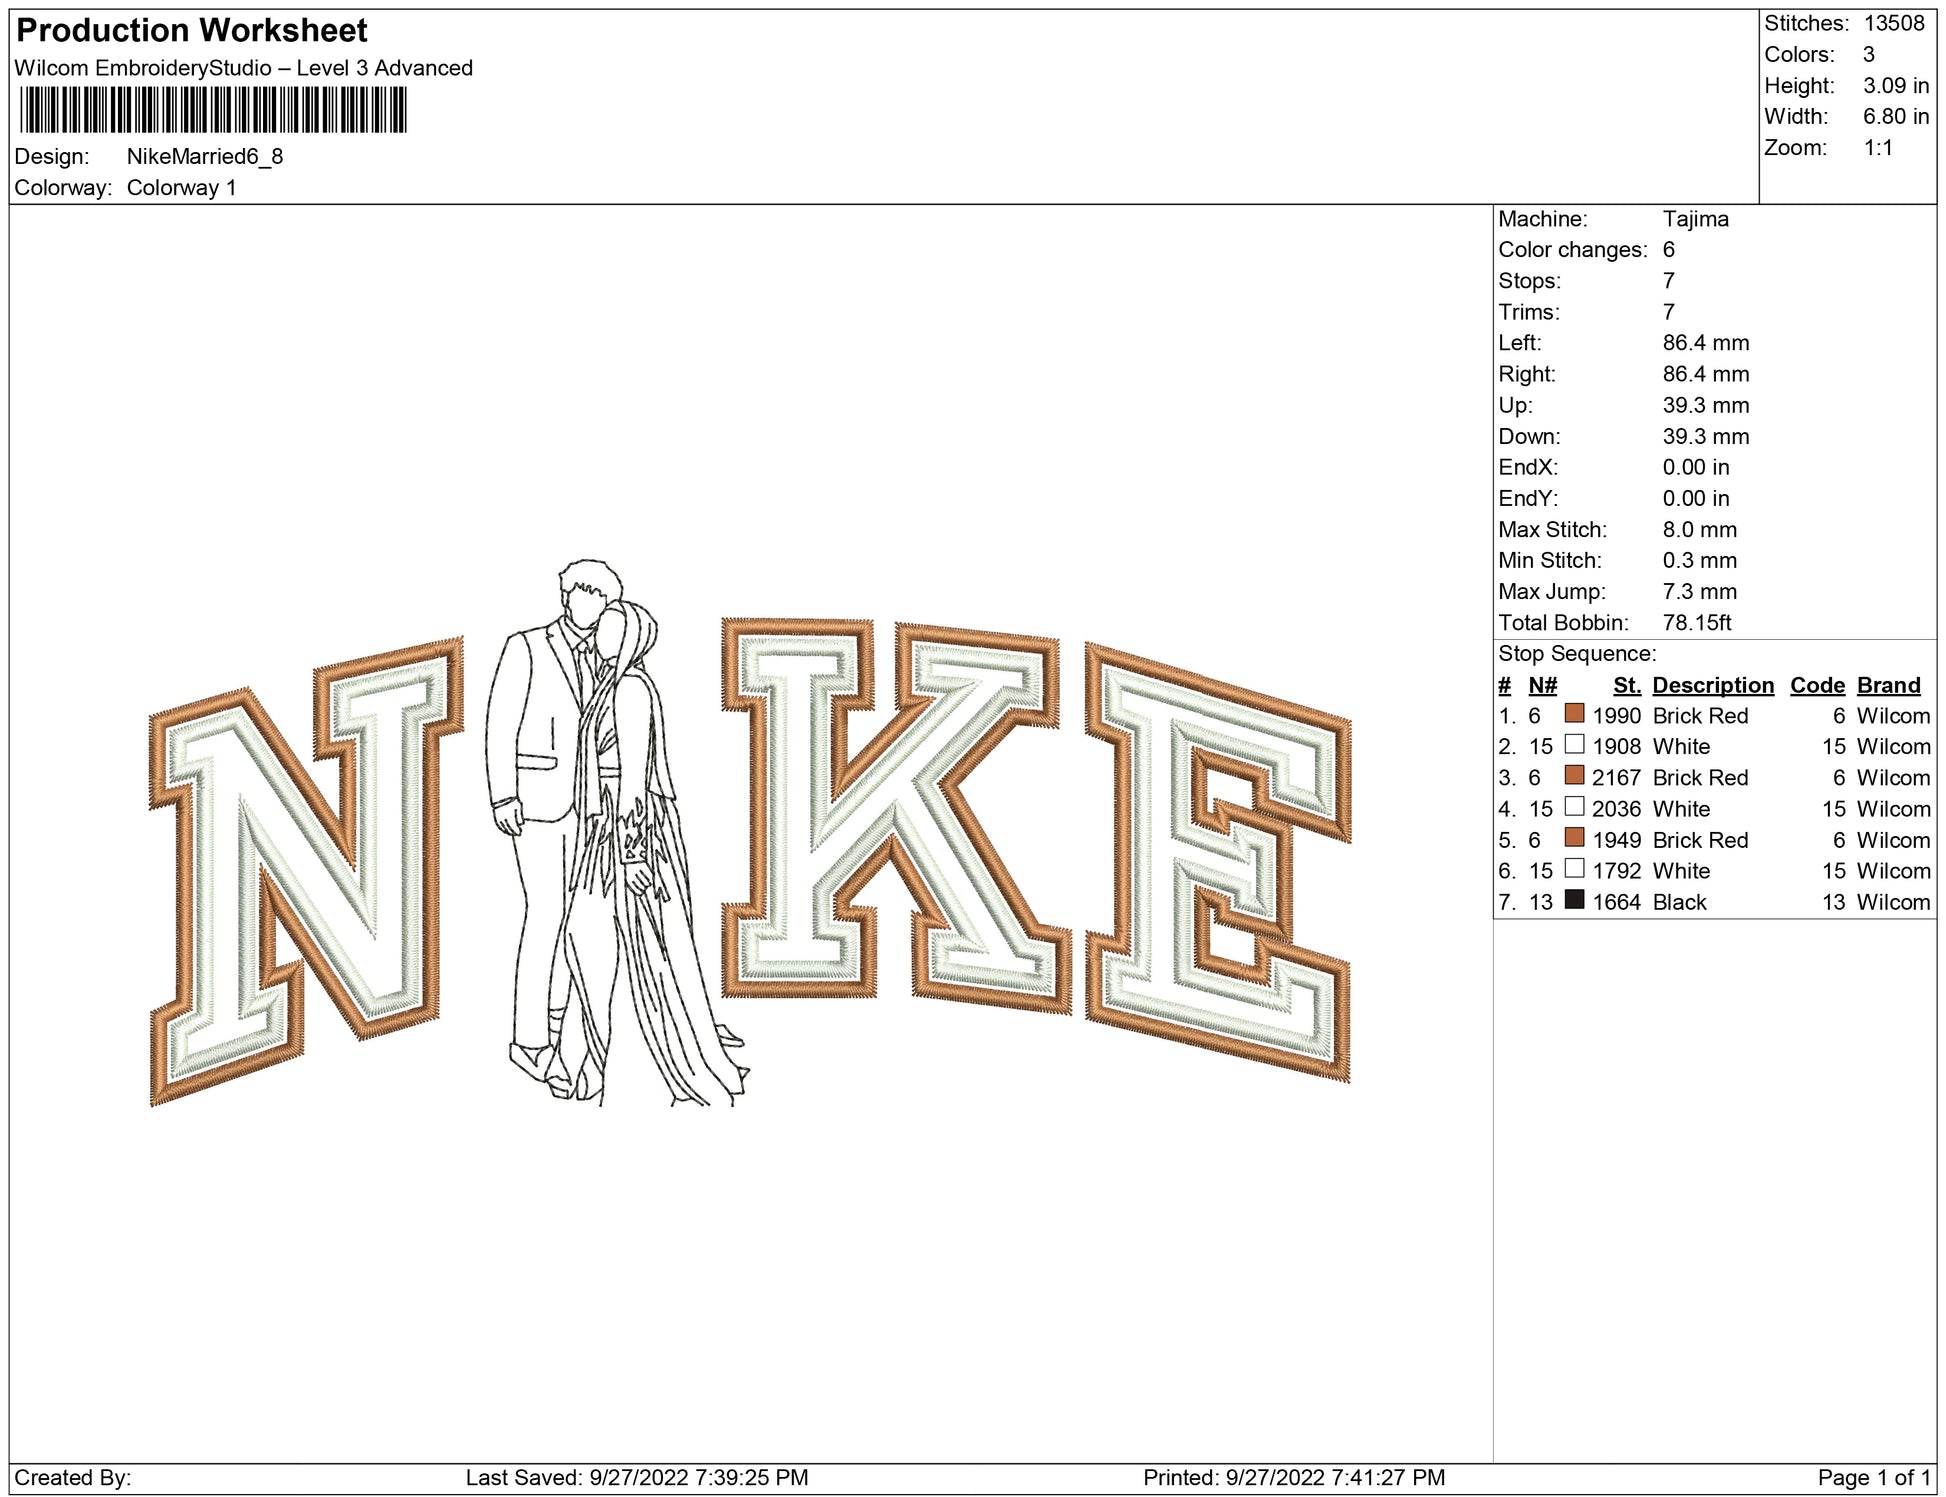Click the design name NikeMarried6_8

pyautogui.click(x=205, y=157)
